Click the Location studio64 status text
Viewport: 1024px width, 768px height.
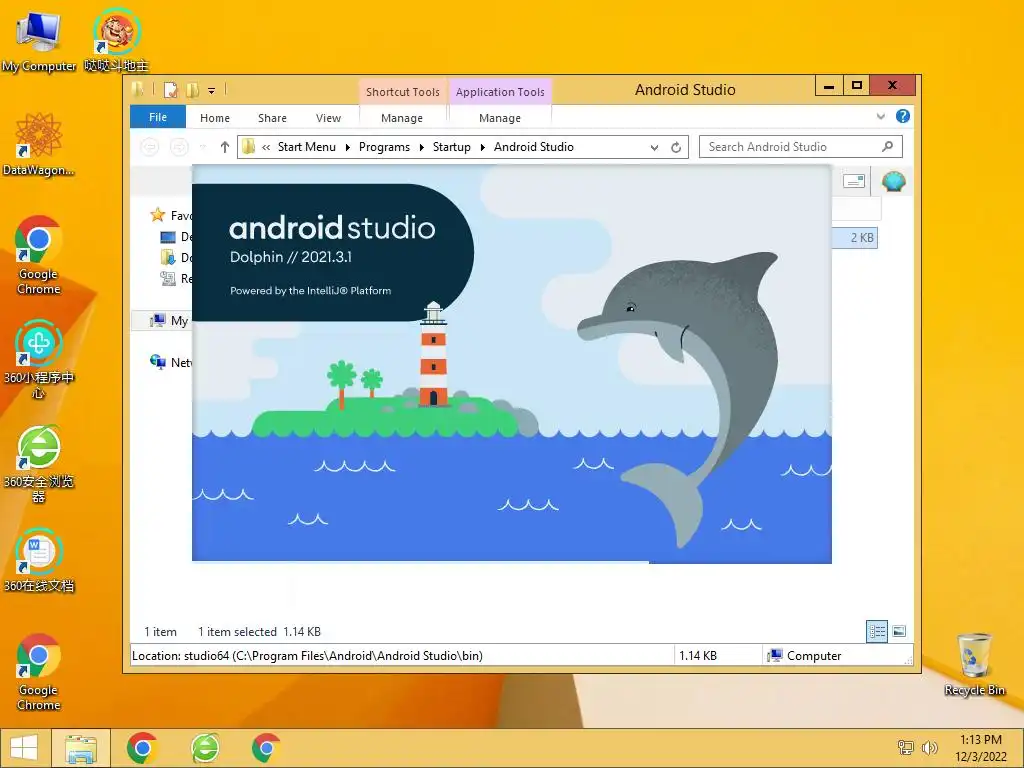[x=307, y=656]
